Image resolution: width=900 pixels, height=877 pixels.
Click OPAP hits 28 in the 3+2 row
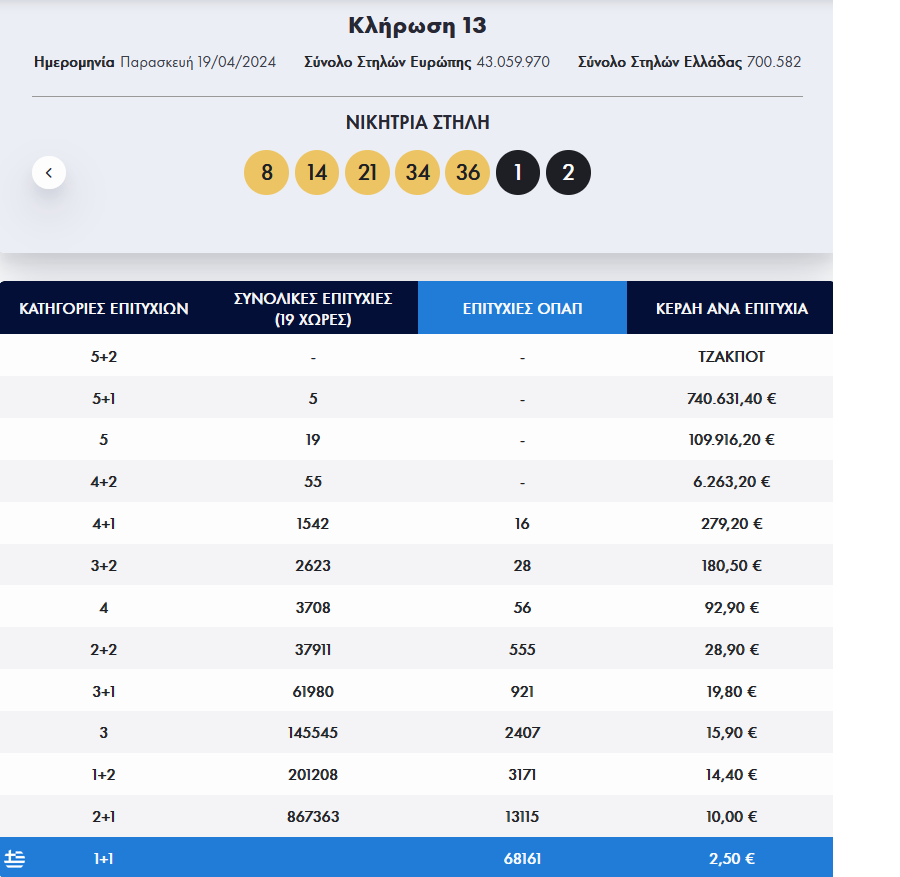tap(522, 565)
